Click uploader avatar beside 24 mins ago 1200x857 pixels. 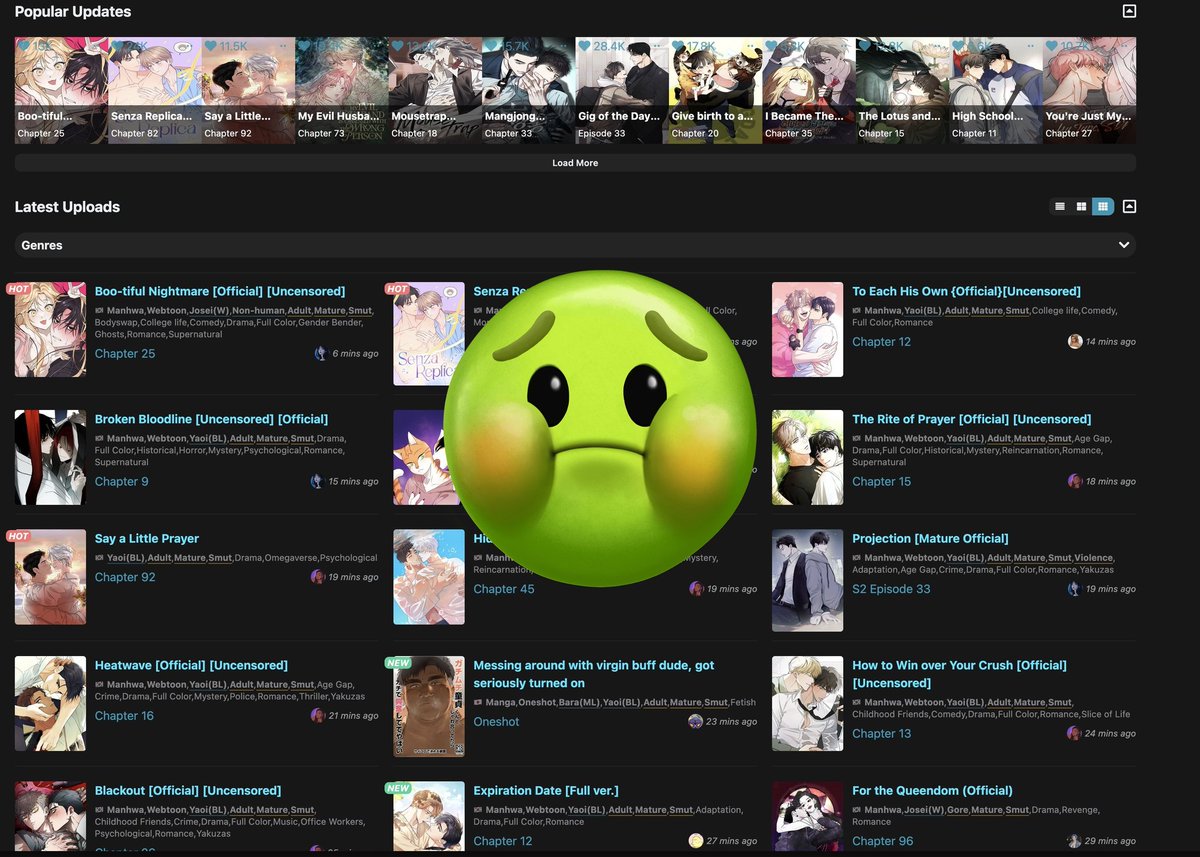1073,733
